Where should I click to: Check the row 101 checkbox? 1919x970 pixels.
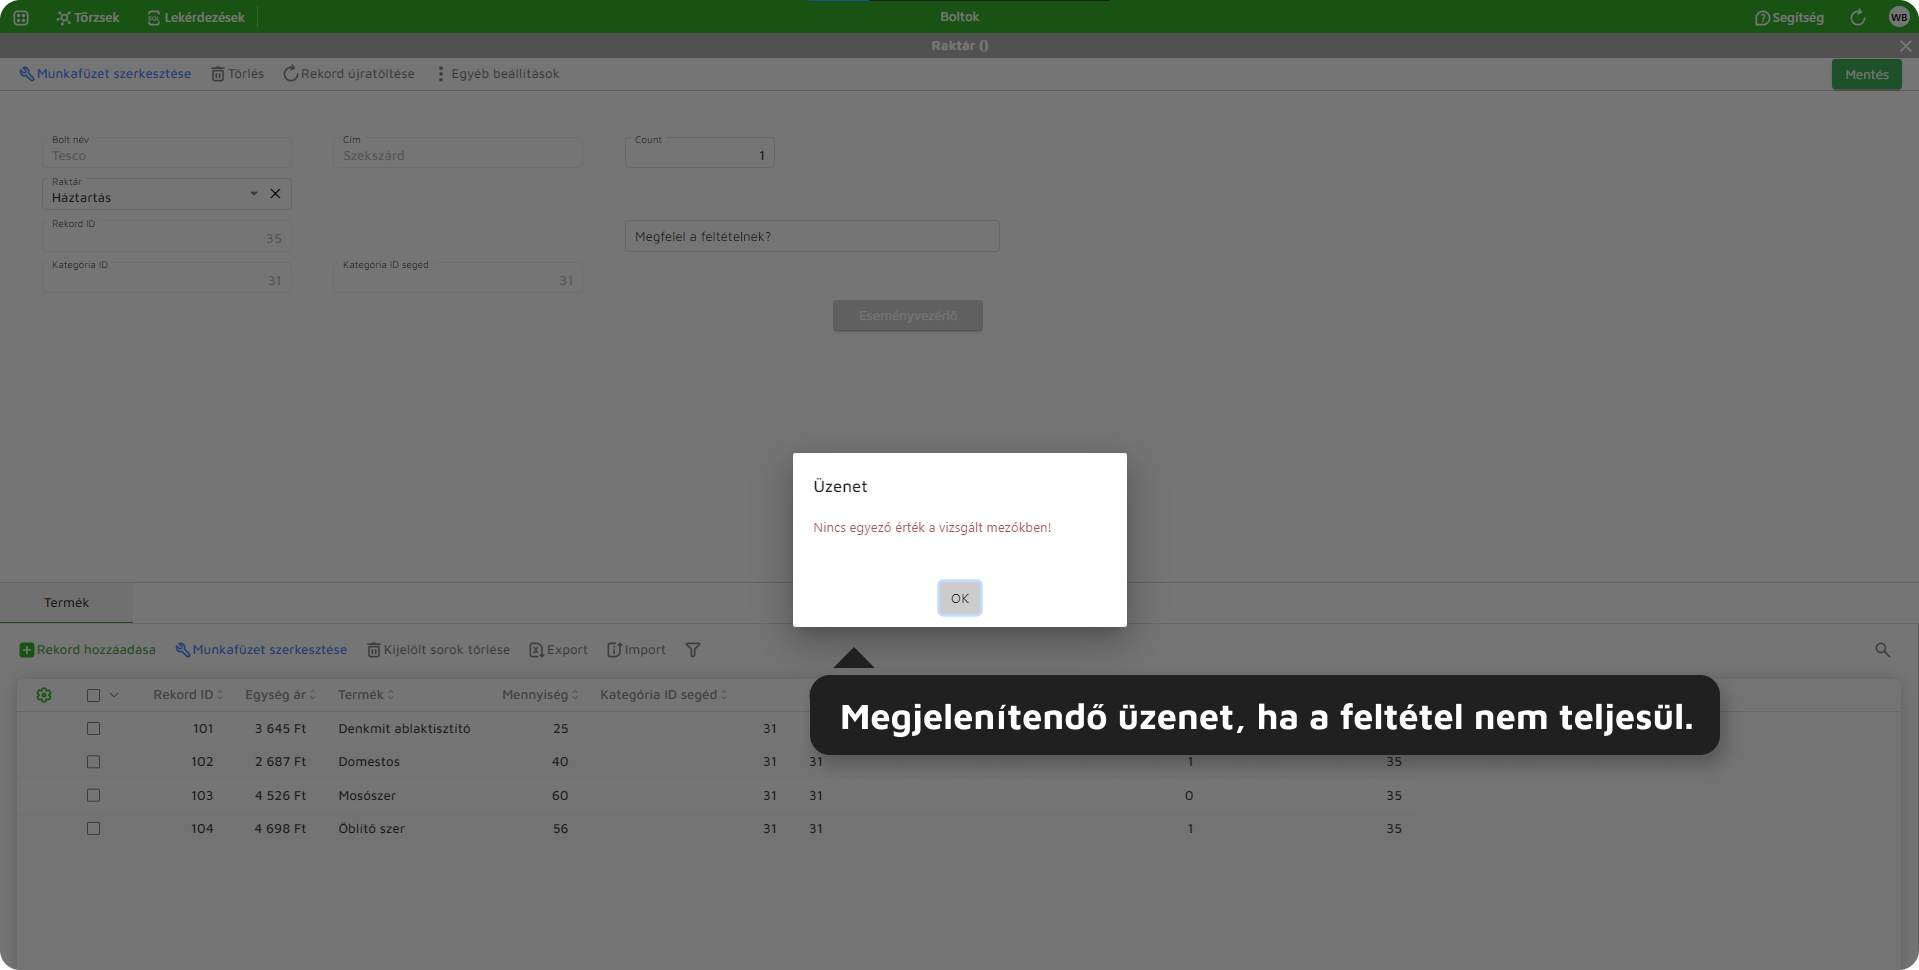click(x=93, y=729)
